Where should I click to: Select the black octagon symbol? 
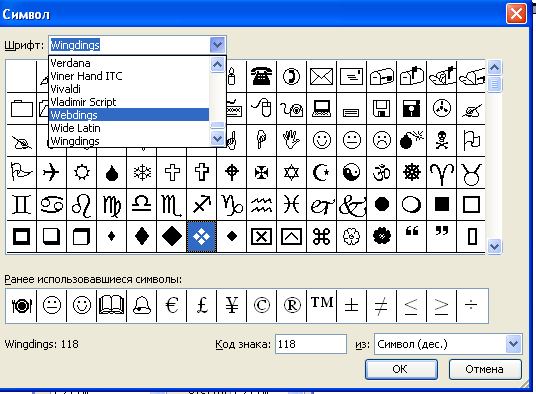381,204
